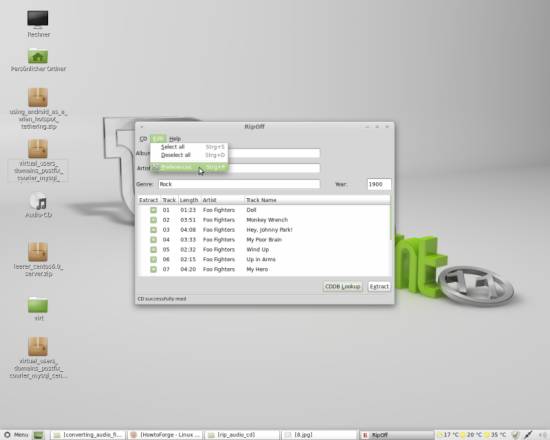Show desktop via panel icon beside Menu
Screen dimensions: 550x440
pyautogui.click(x=39, y=435)
